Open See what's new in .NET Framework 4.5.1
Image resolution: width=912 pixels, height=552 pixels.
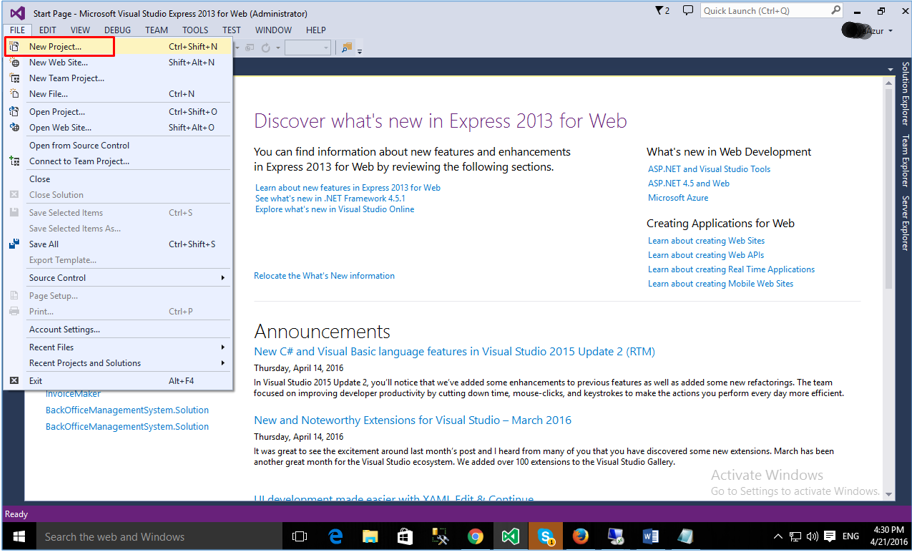pos(330,198)
